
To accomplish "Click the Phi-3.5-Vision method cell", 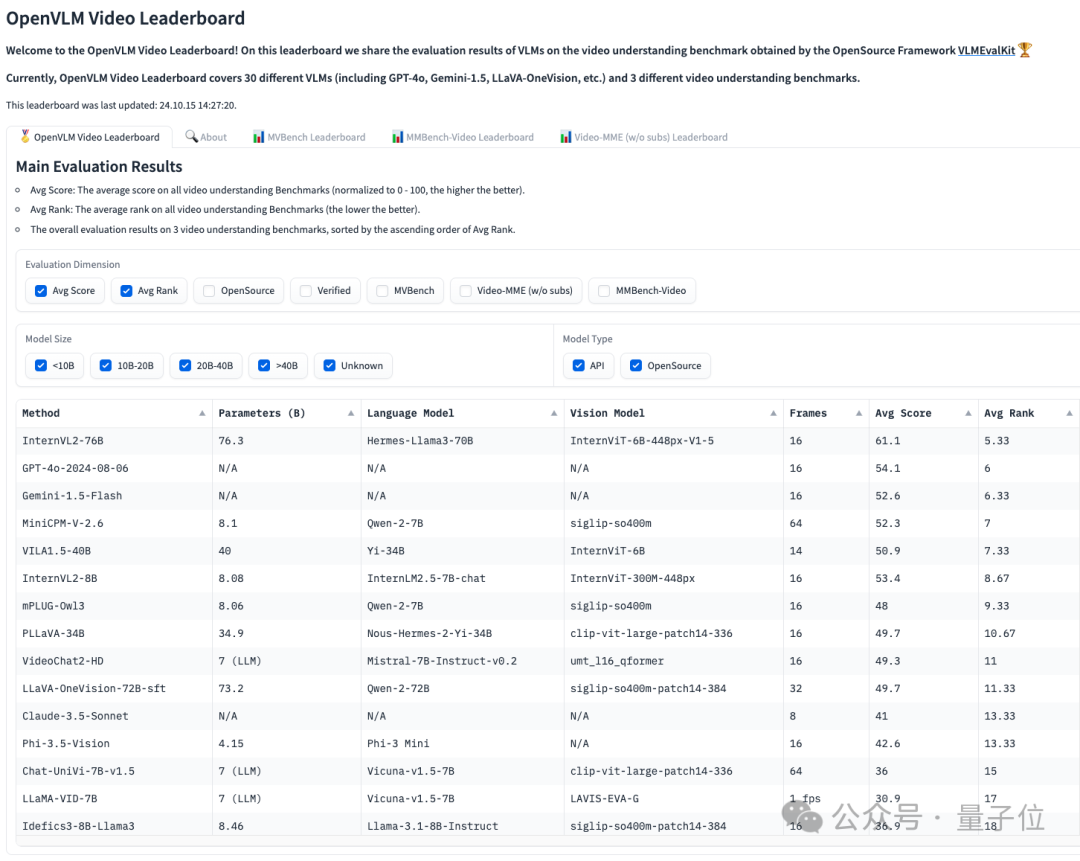I will pyautogui.click(x=114, y=744).
